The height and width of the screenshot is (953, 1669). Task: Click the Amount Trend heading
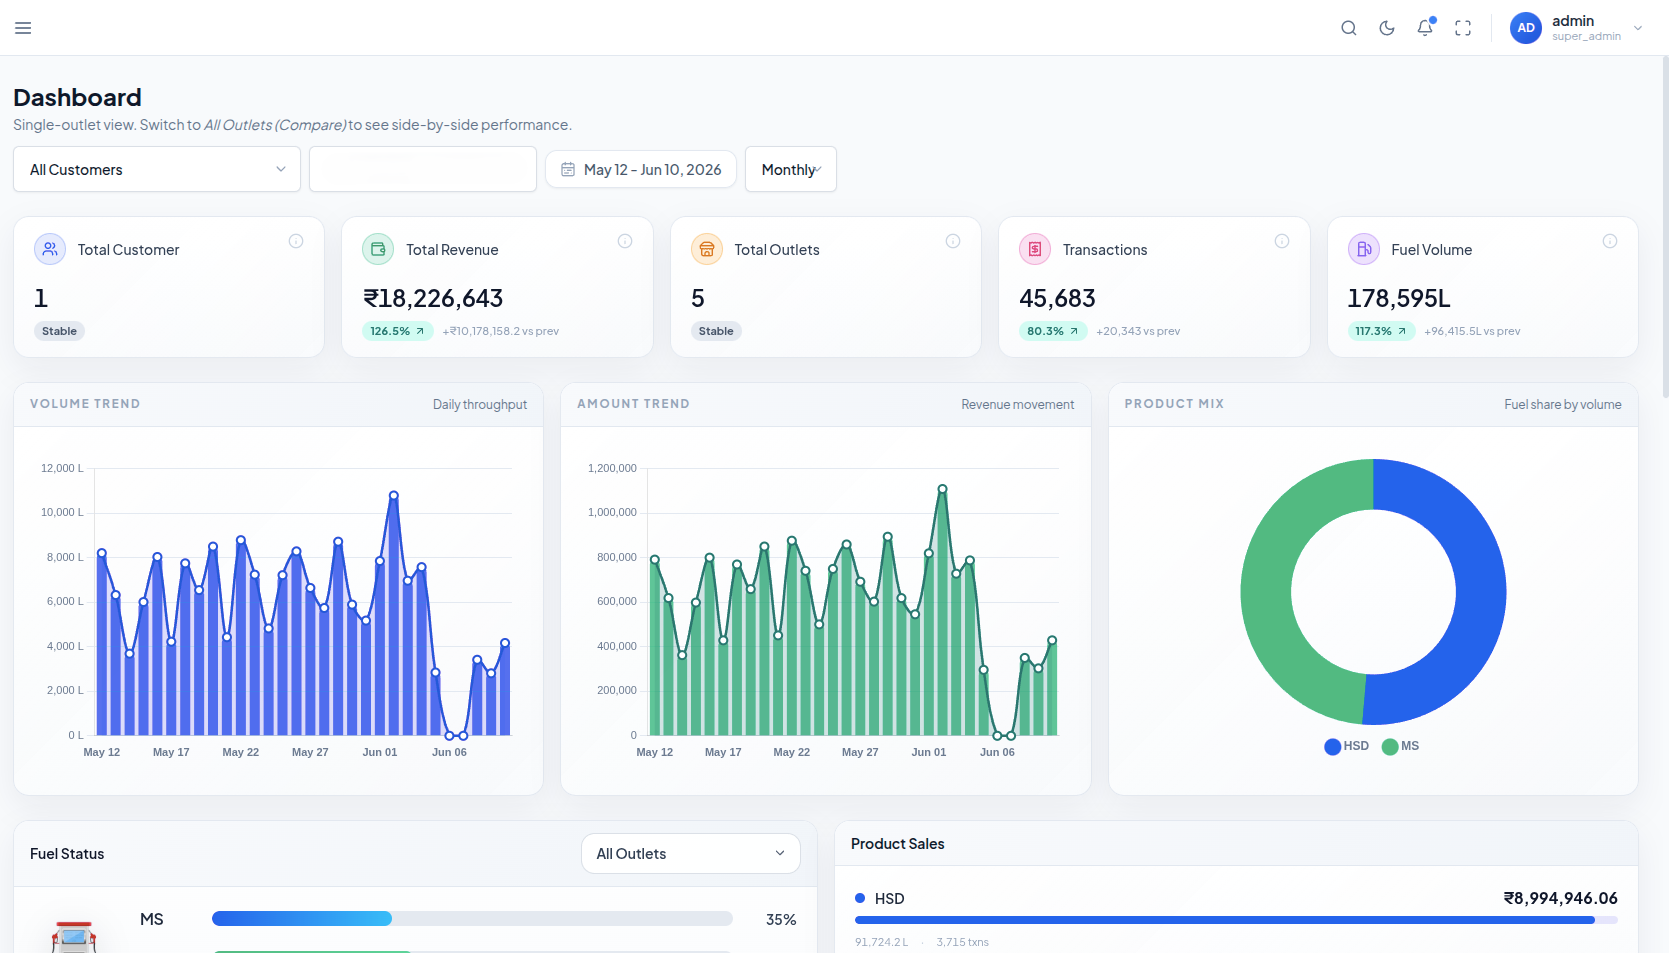point(633,404)
